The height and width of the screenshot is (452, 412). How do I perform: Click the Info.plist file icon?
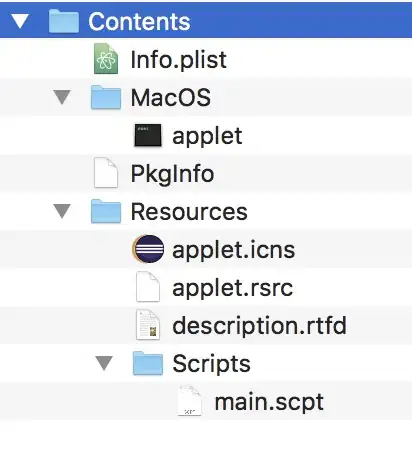(106, 59)
